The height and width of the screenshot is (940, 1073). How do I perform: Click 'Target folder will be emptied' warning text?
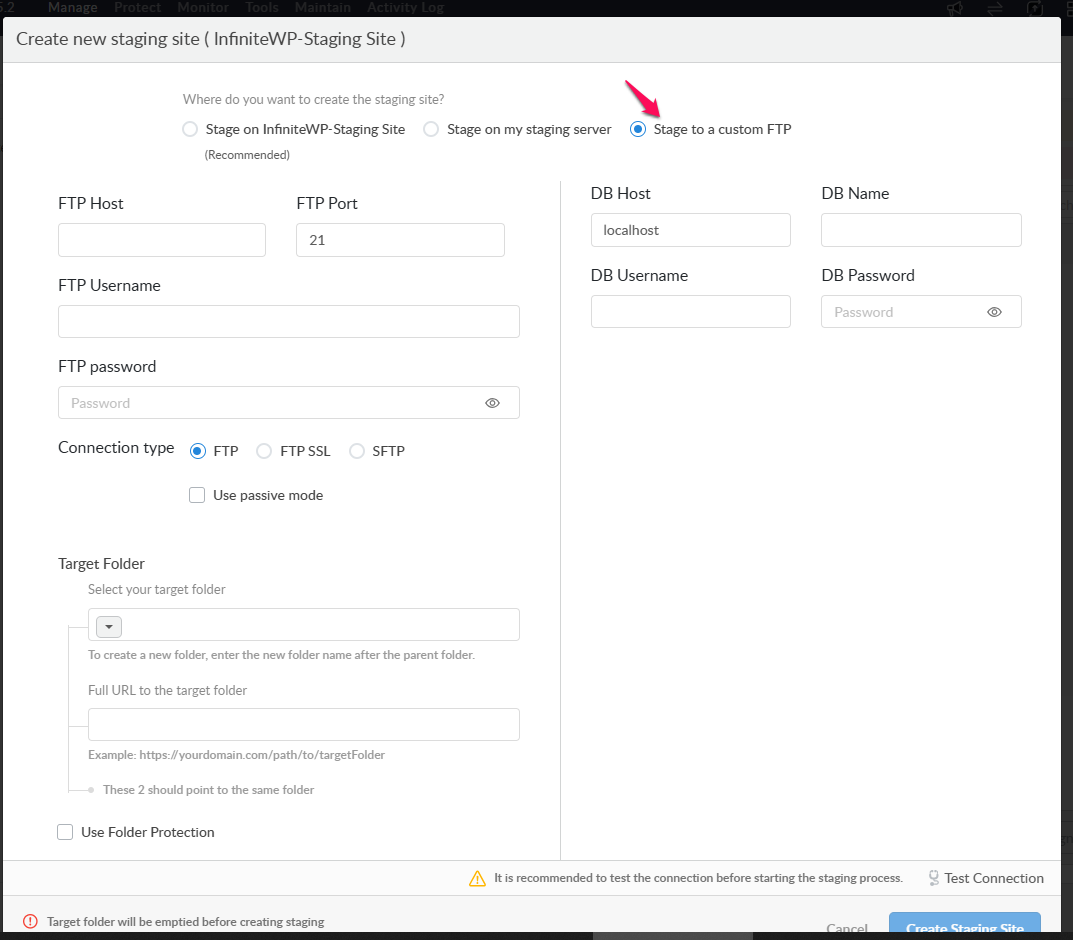click(185, 922)
